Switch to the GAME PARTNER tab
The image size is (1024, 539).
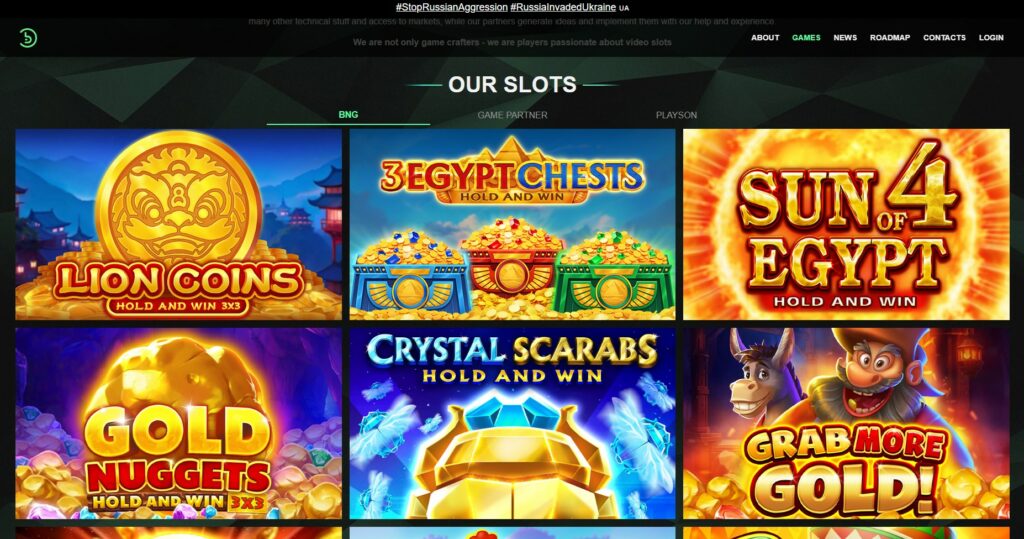(512, 115)
